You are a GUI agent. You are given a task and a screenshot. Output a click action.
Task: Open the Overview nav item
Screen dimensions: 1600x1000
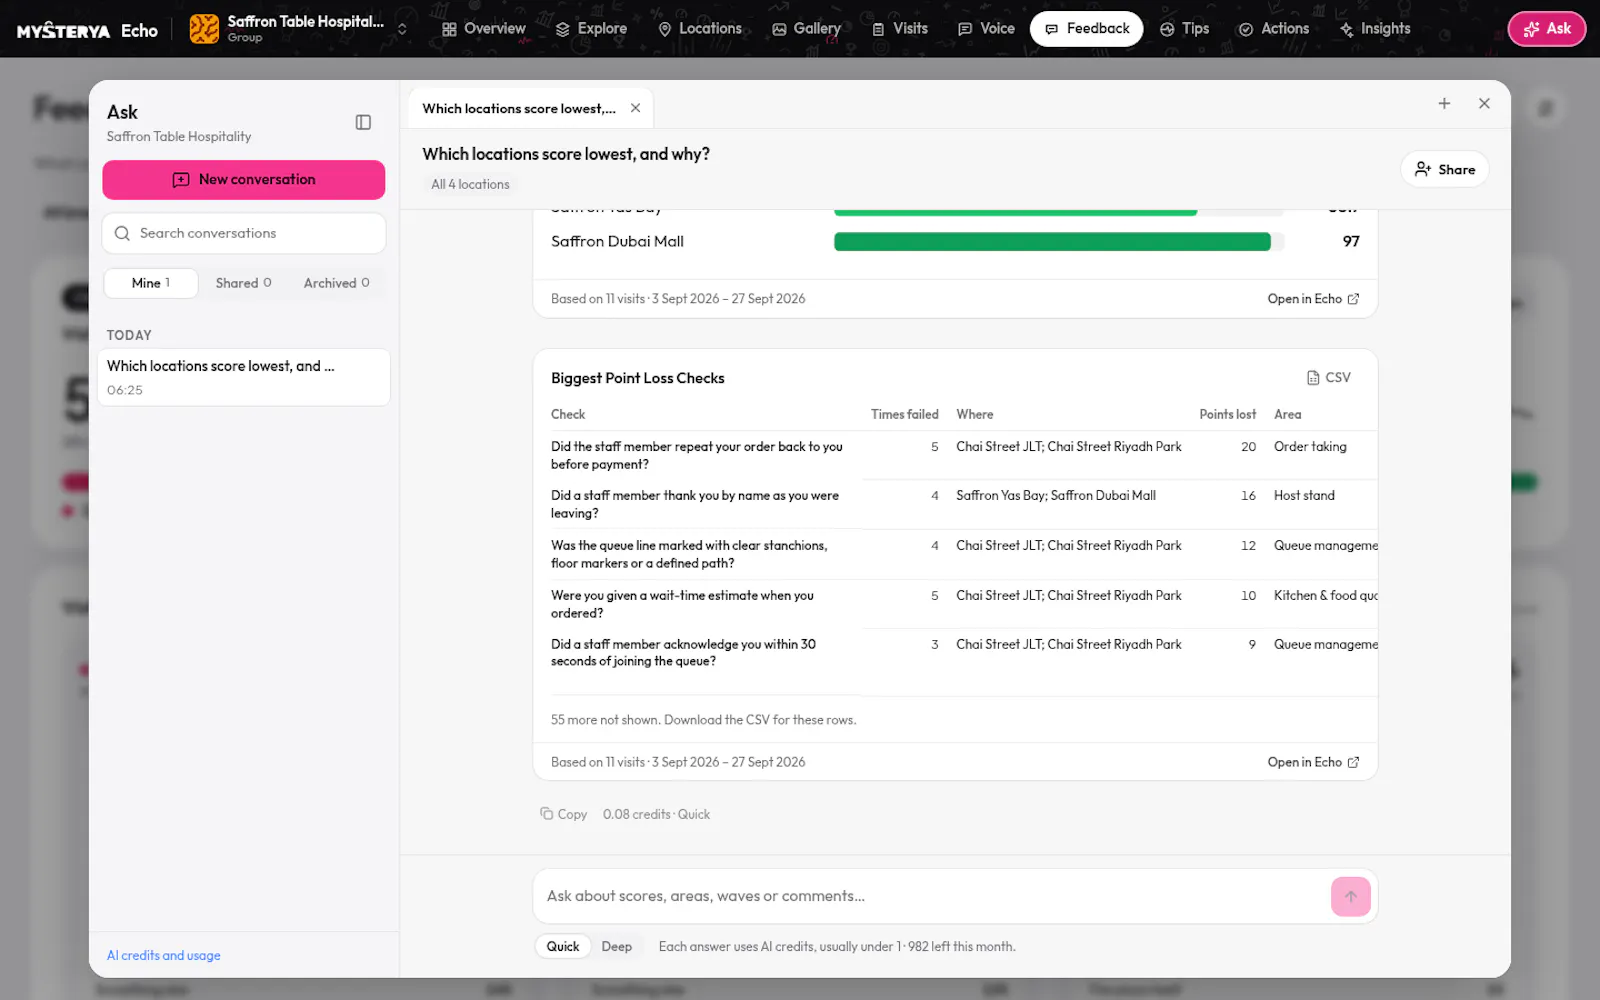pyautogui.click(x=483, y=29)
